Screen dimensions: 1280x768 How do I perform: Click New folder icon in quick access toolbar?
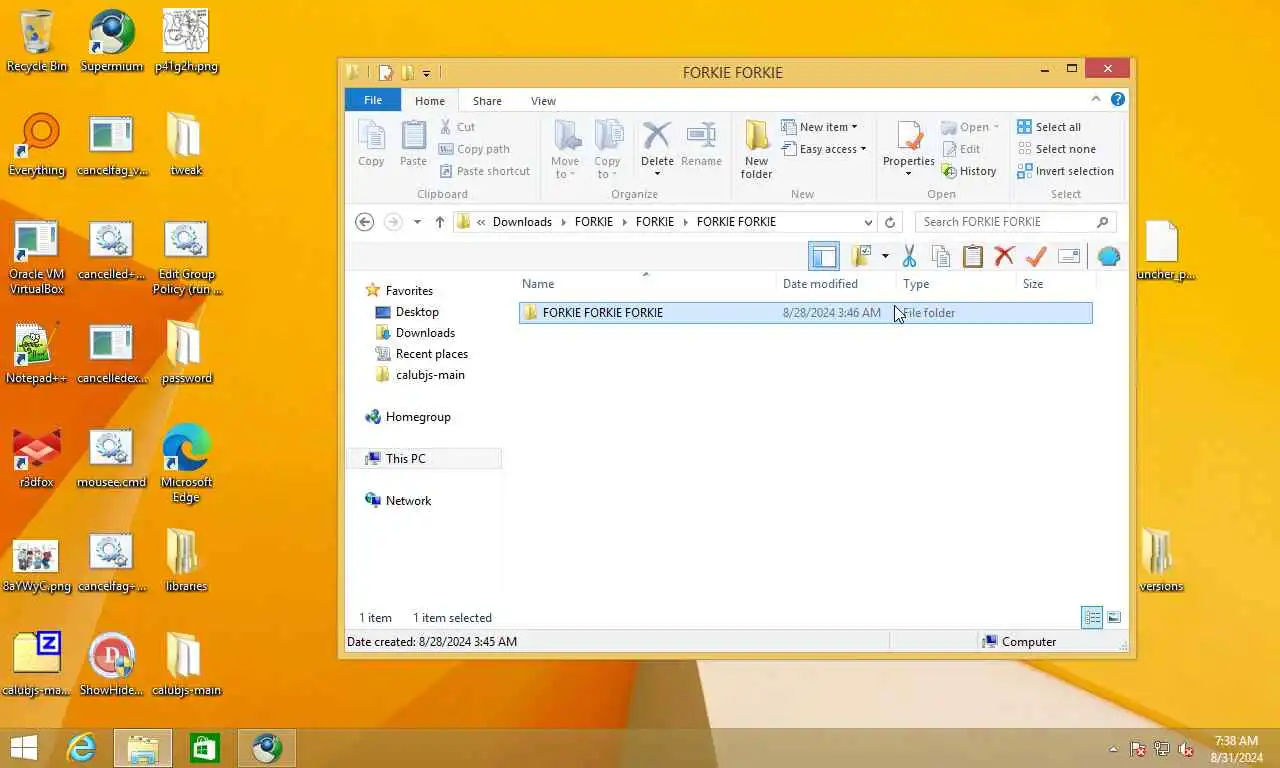[x=407, y=72]
